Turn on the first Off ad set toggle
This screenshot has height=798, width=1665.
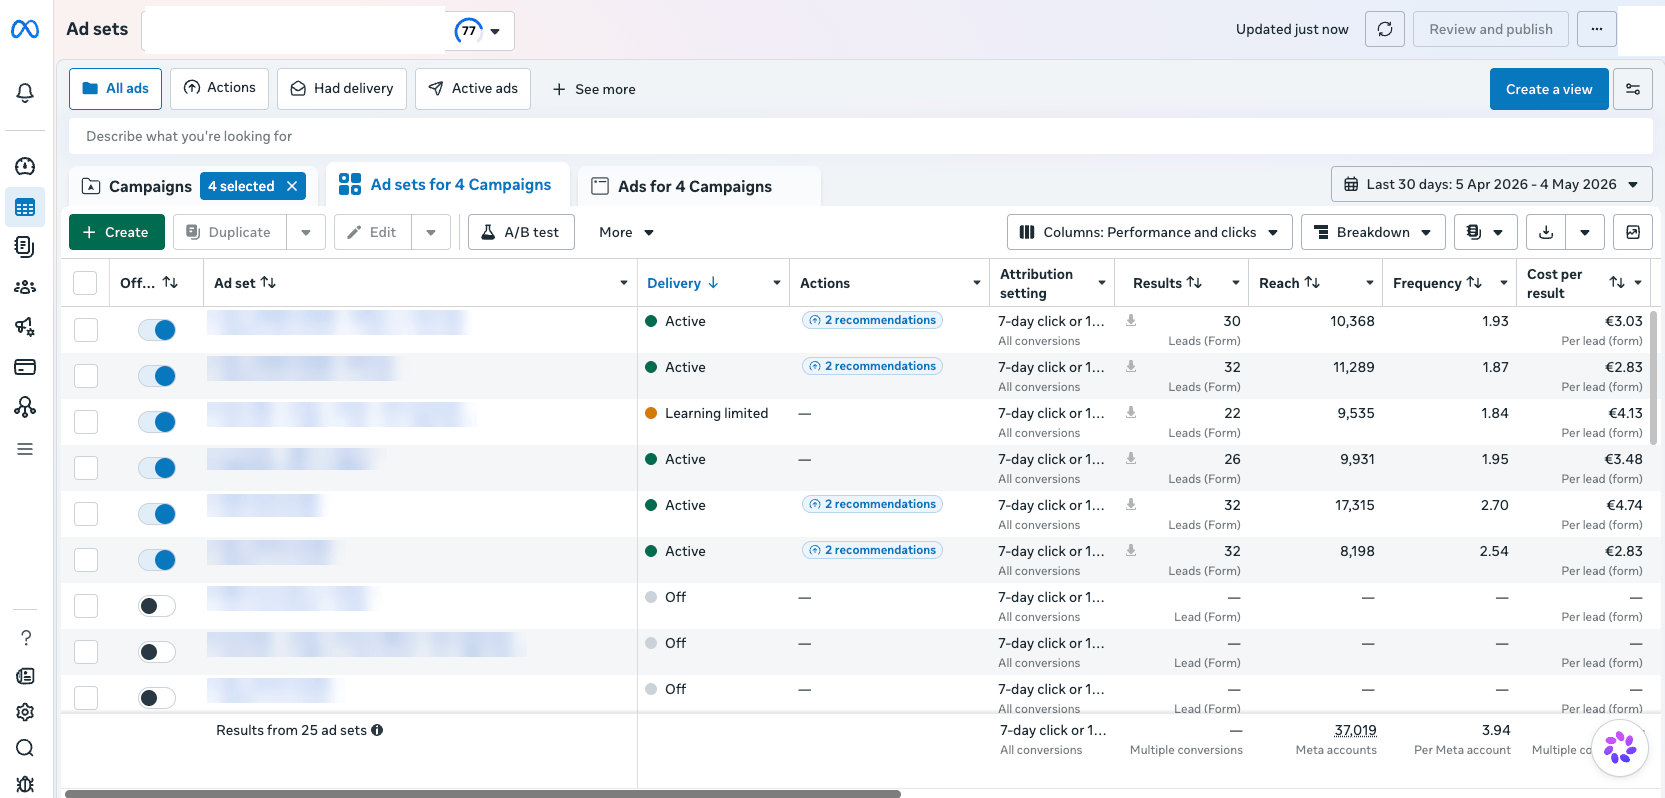tap(157, 606)
